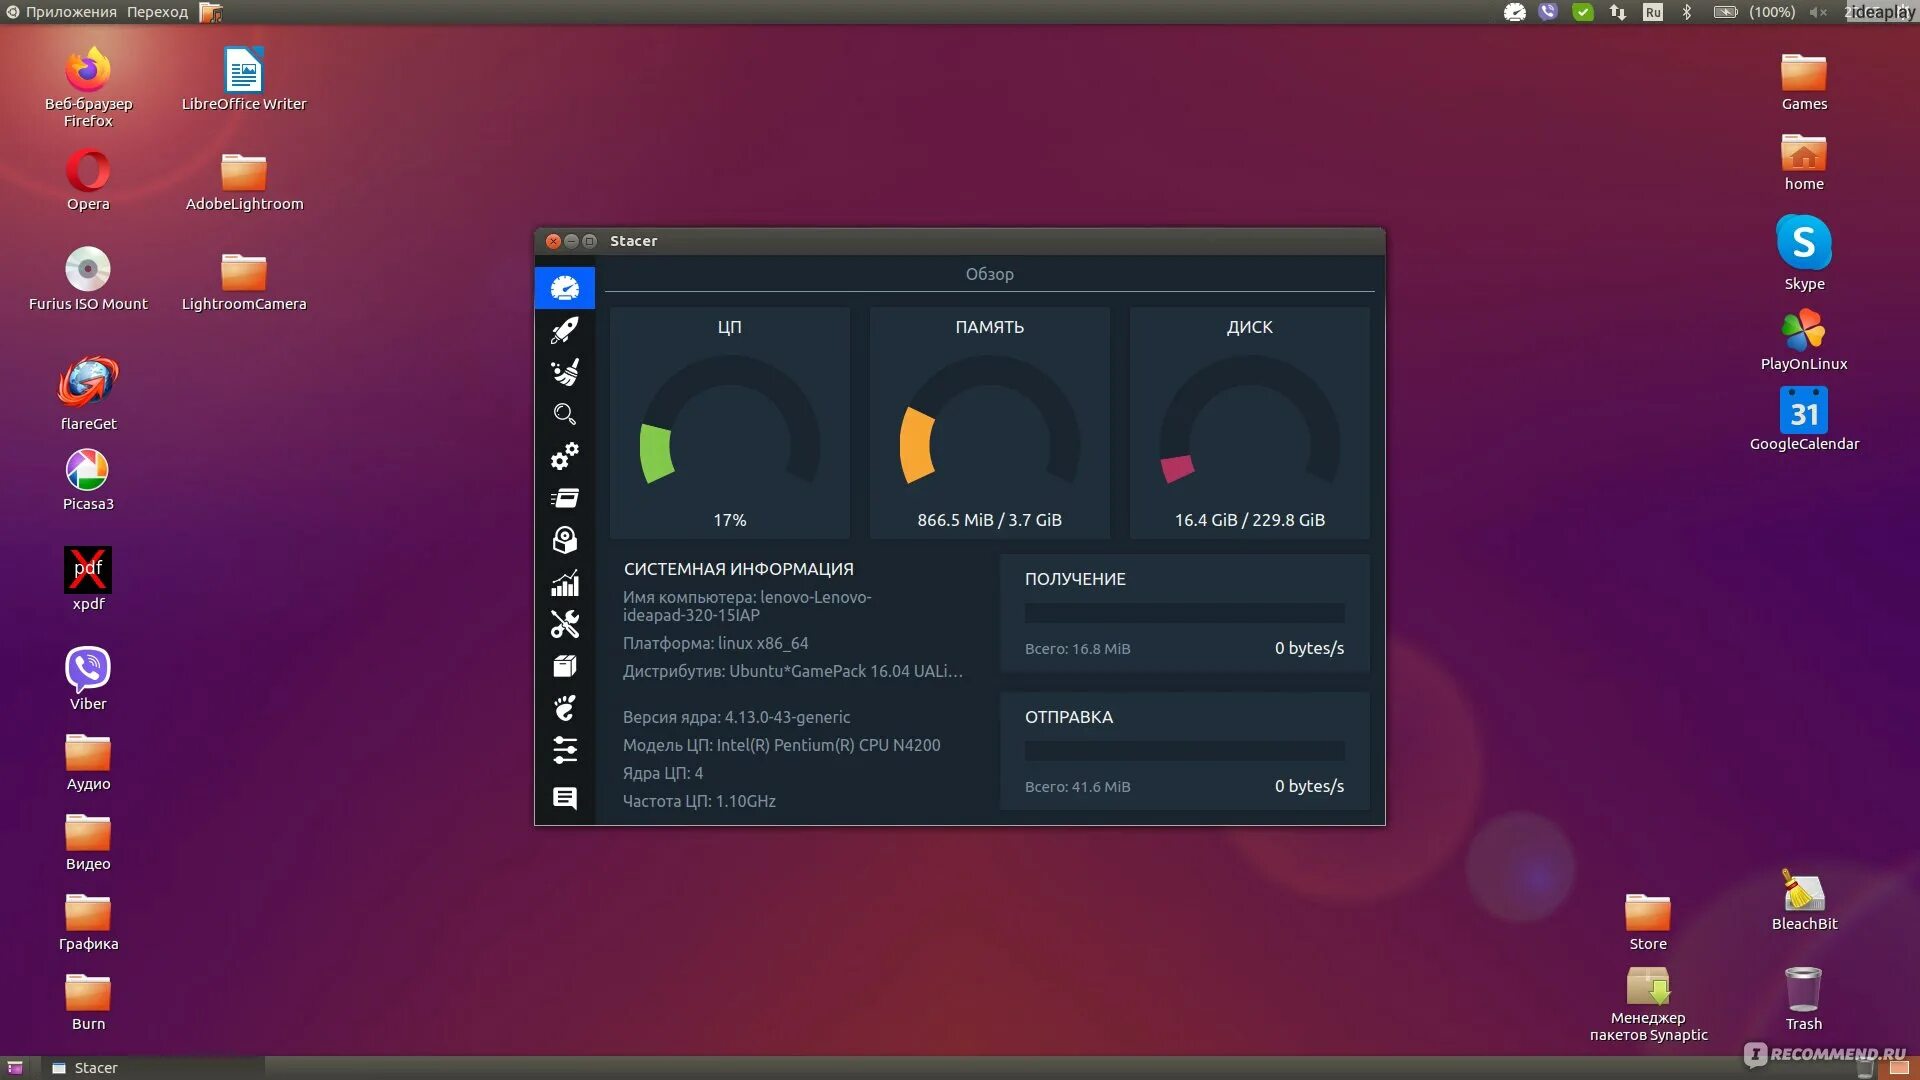Click the Ru keyboard layout indicator
Screen dimensions: 1920x1080
1653,12
